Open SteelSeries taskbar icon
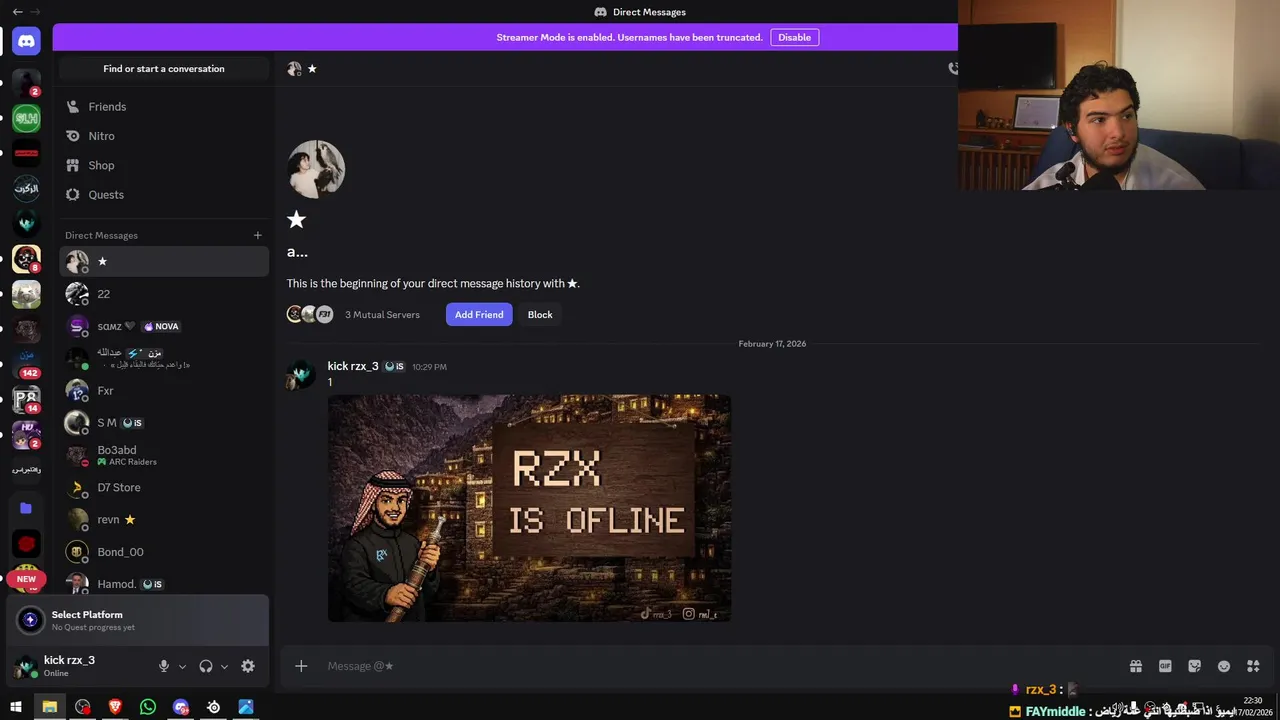The width and height of the screenshot is (1280, 720). pyautogui.click(x=213, y=707)
